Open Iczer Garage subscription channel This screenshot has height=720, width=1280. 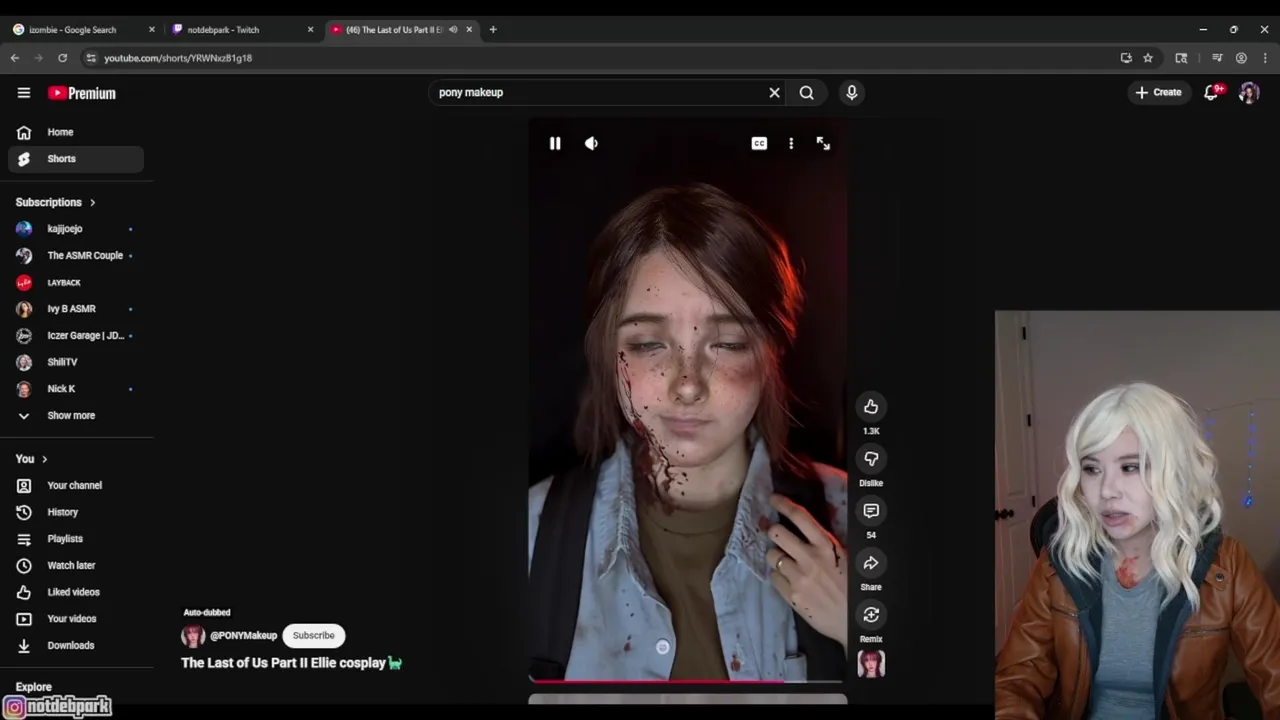[76, 335]
